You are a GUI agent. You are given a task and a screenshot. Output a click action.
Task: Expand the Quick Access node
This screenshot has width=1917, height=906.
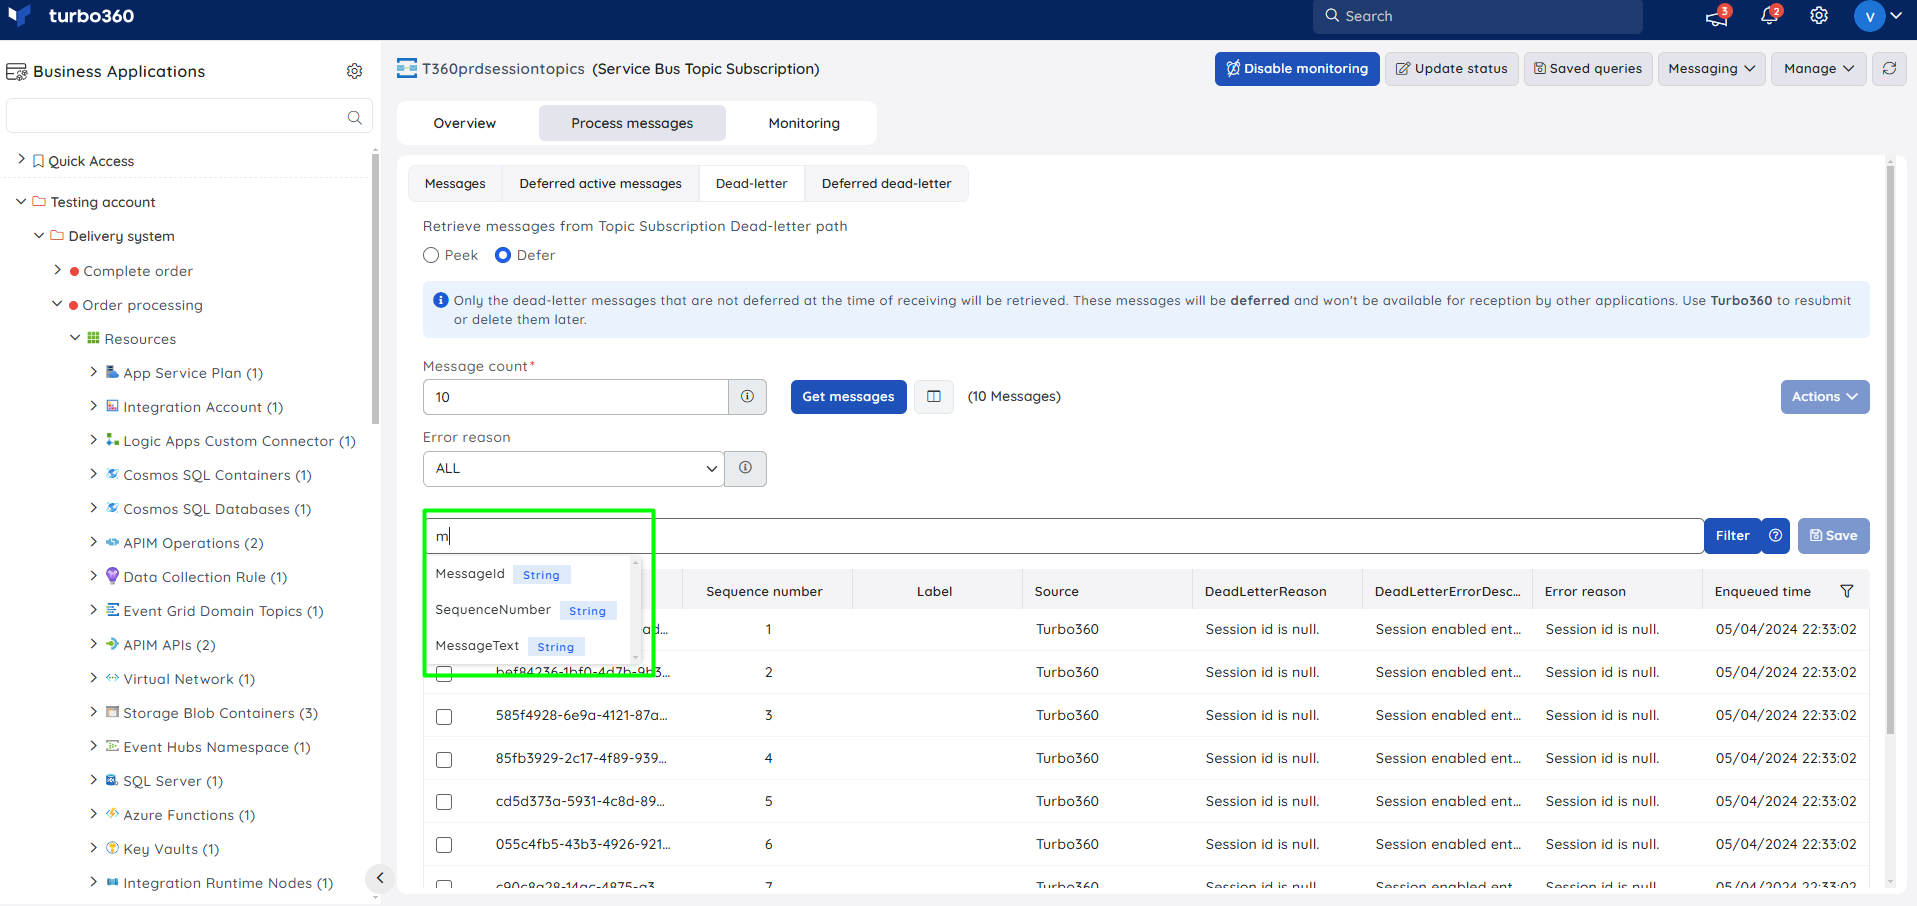(21, 159)
